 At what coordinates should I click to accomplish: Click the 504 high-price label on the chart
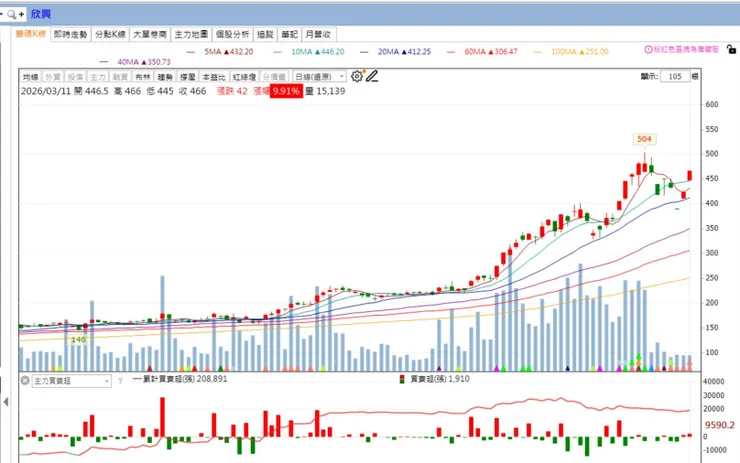644,139
